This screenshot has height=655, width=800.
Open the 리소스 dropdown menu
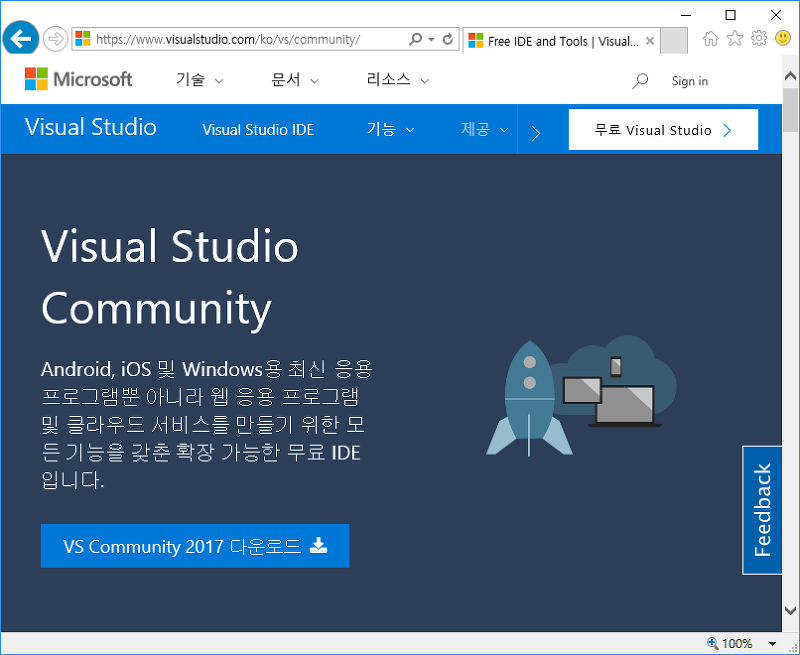[x=390, y=79]
